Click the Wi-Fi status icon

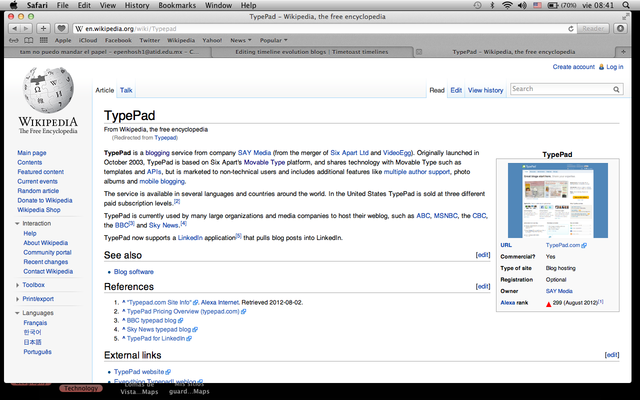(x=507, y=5)
